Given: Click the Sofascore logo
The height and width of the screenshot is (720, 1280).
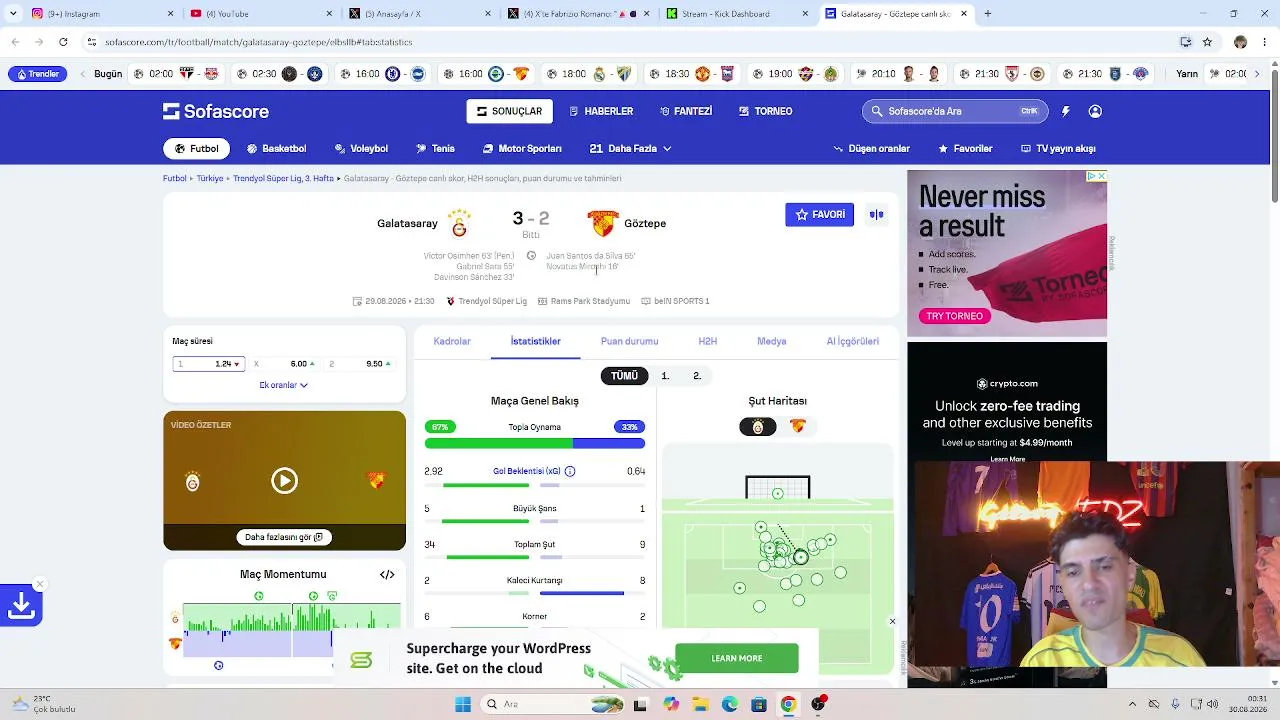Looking at the screenshot, I should pos(216,111).
